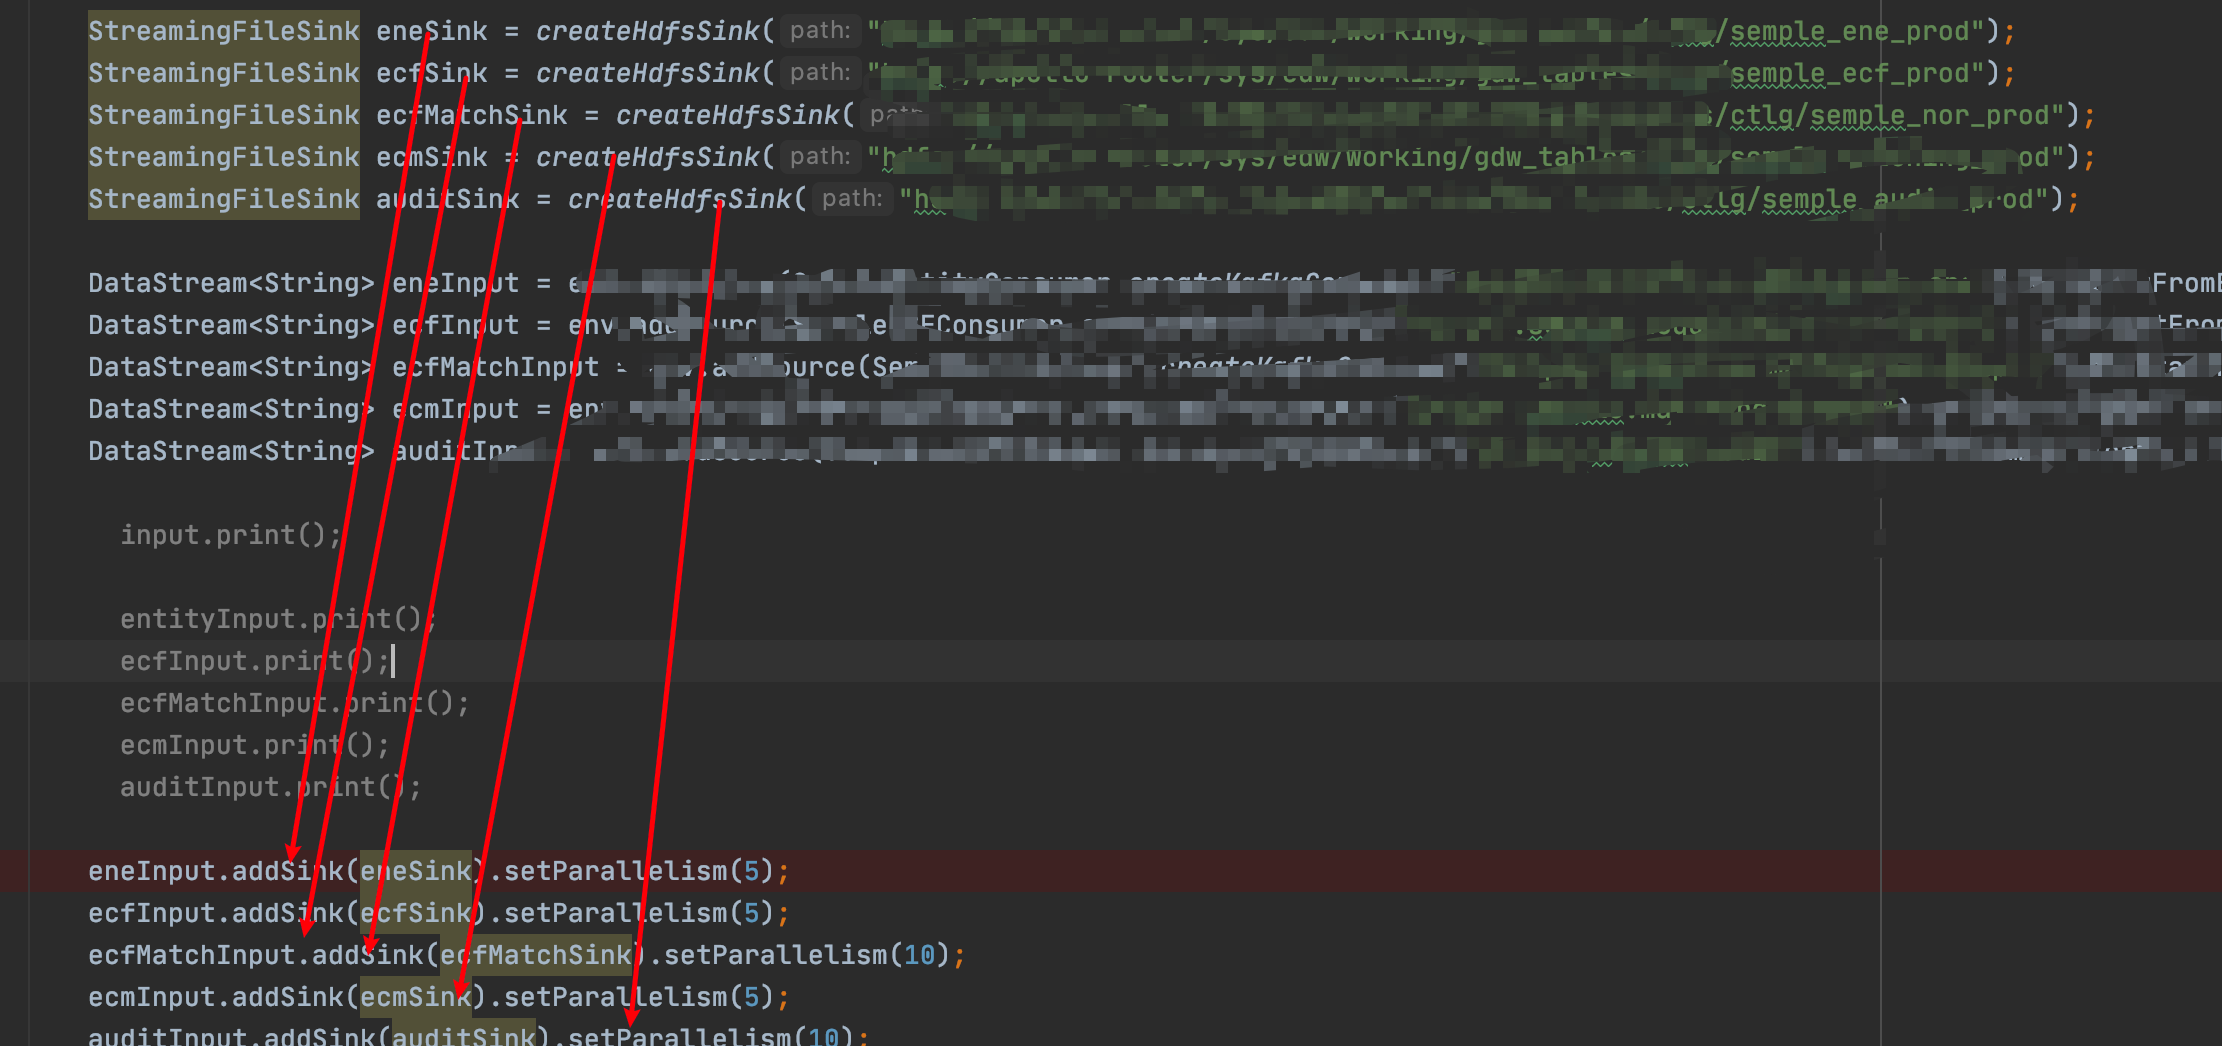Select eneInput variable in its DataStream declaration

[456, 283]
